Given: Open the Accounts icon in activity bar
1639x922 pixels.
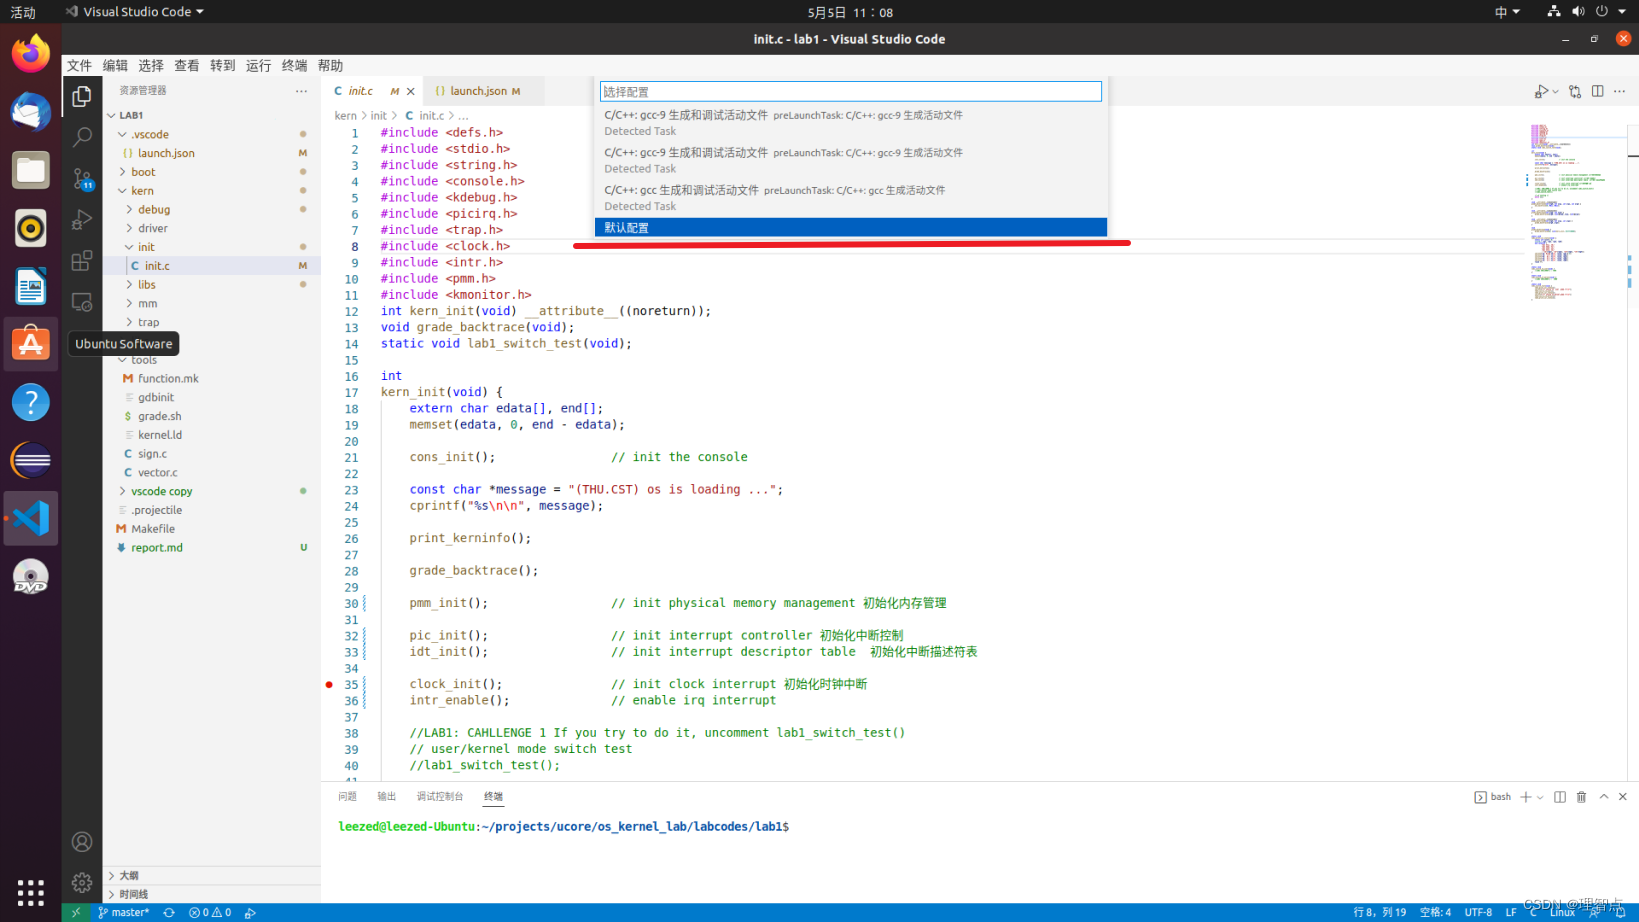Looking at the screenshot, I should (82, 842).
